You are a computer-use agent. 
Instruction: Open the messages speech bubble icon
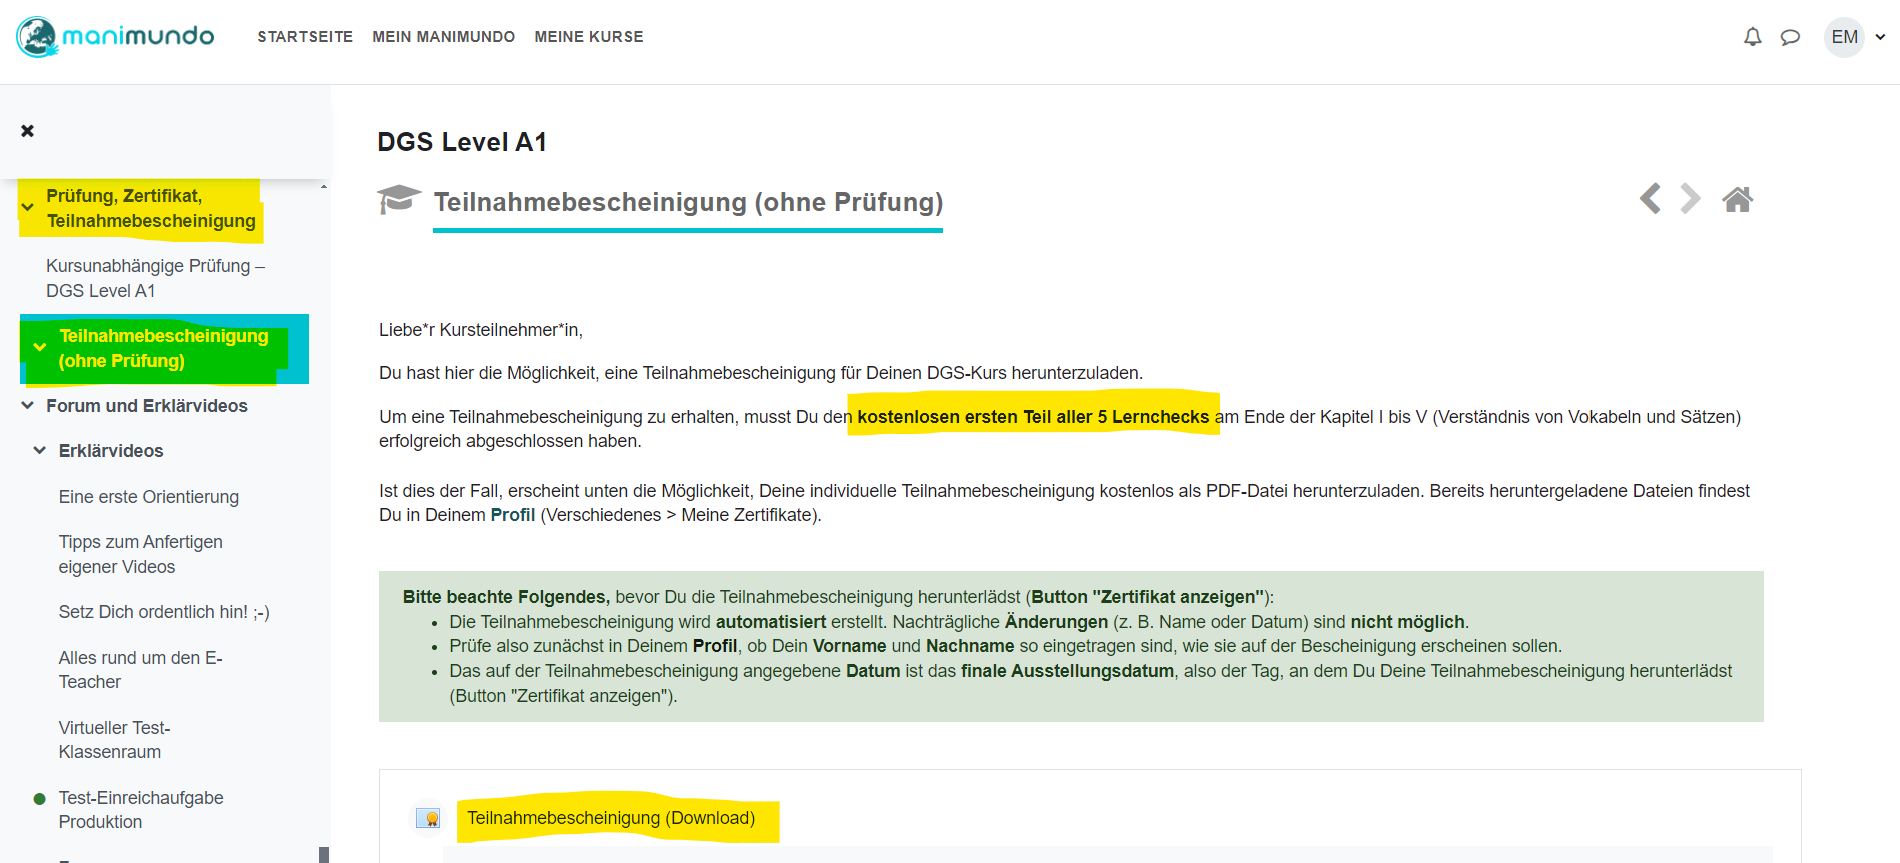click(x=1790, y=37)
